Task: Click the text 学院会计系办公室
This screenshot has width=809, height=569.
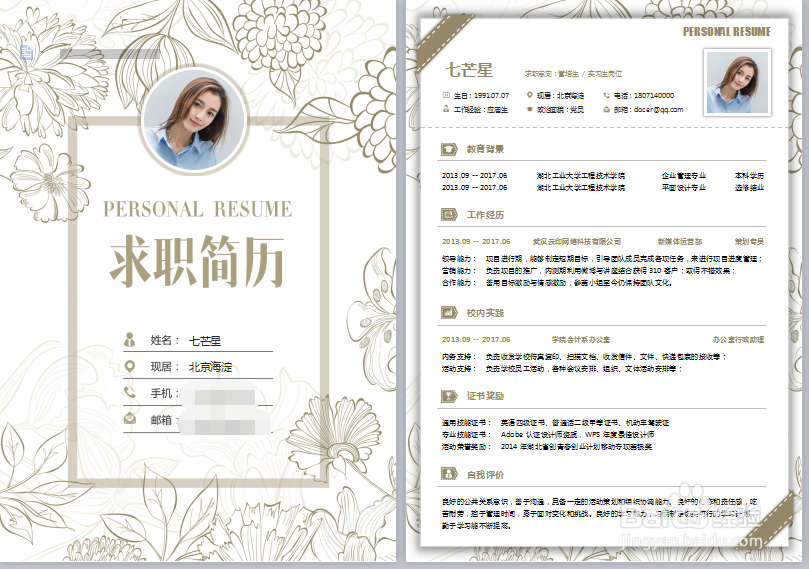Action: [580, 339]
